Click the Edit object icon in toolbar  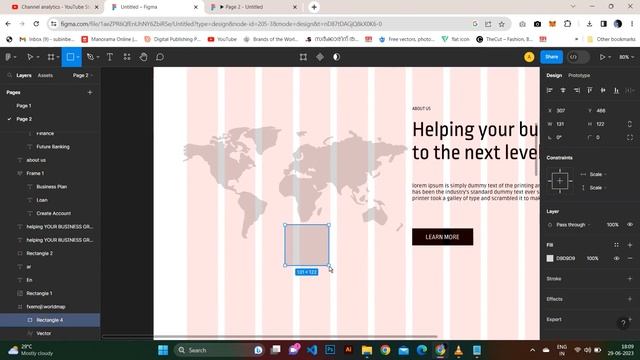pyautogui.click(x=303, y=57)
